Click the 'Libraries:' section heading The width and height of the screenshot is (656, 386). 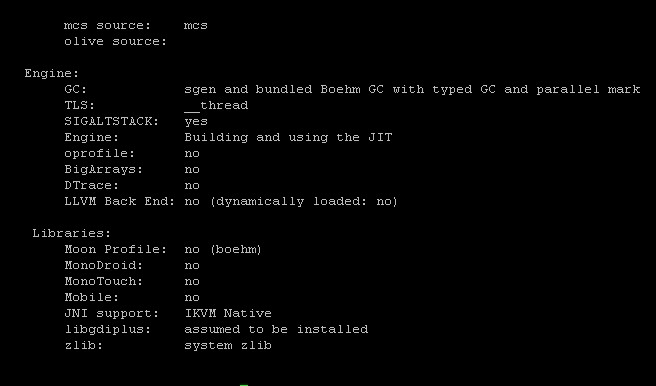pyautogui.click(x=72, y=233)
